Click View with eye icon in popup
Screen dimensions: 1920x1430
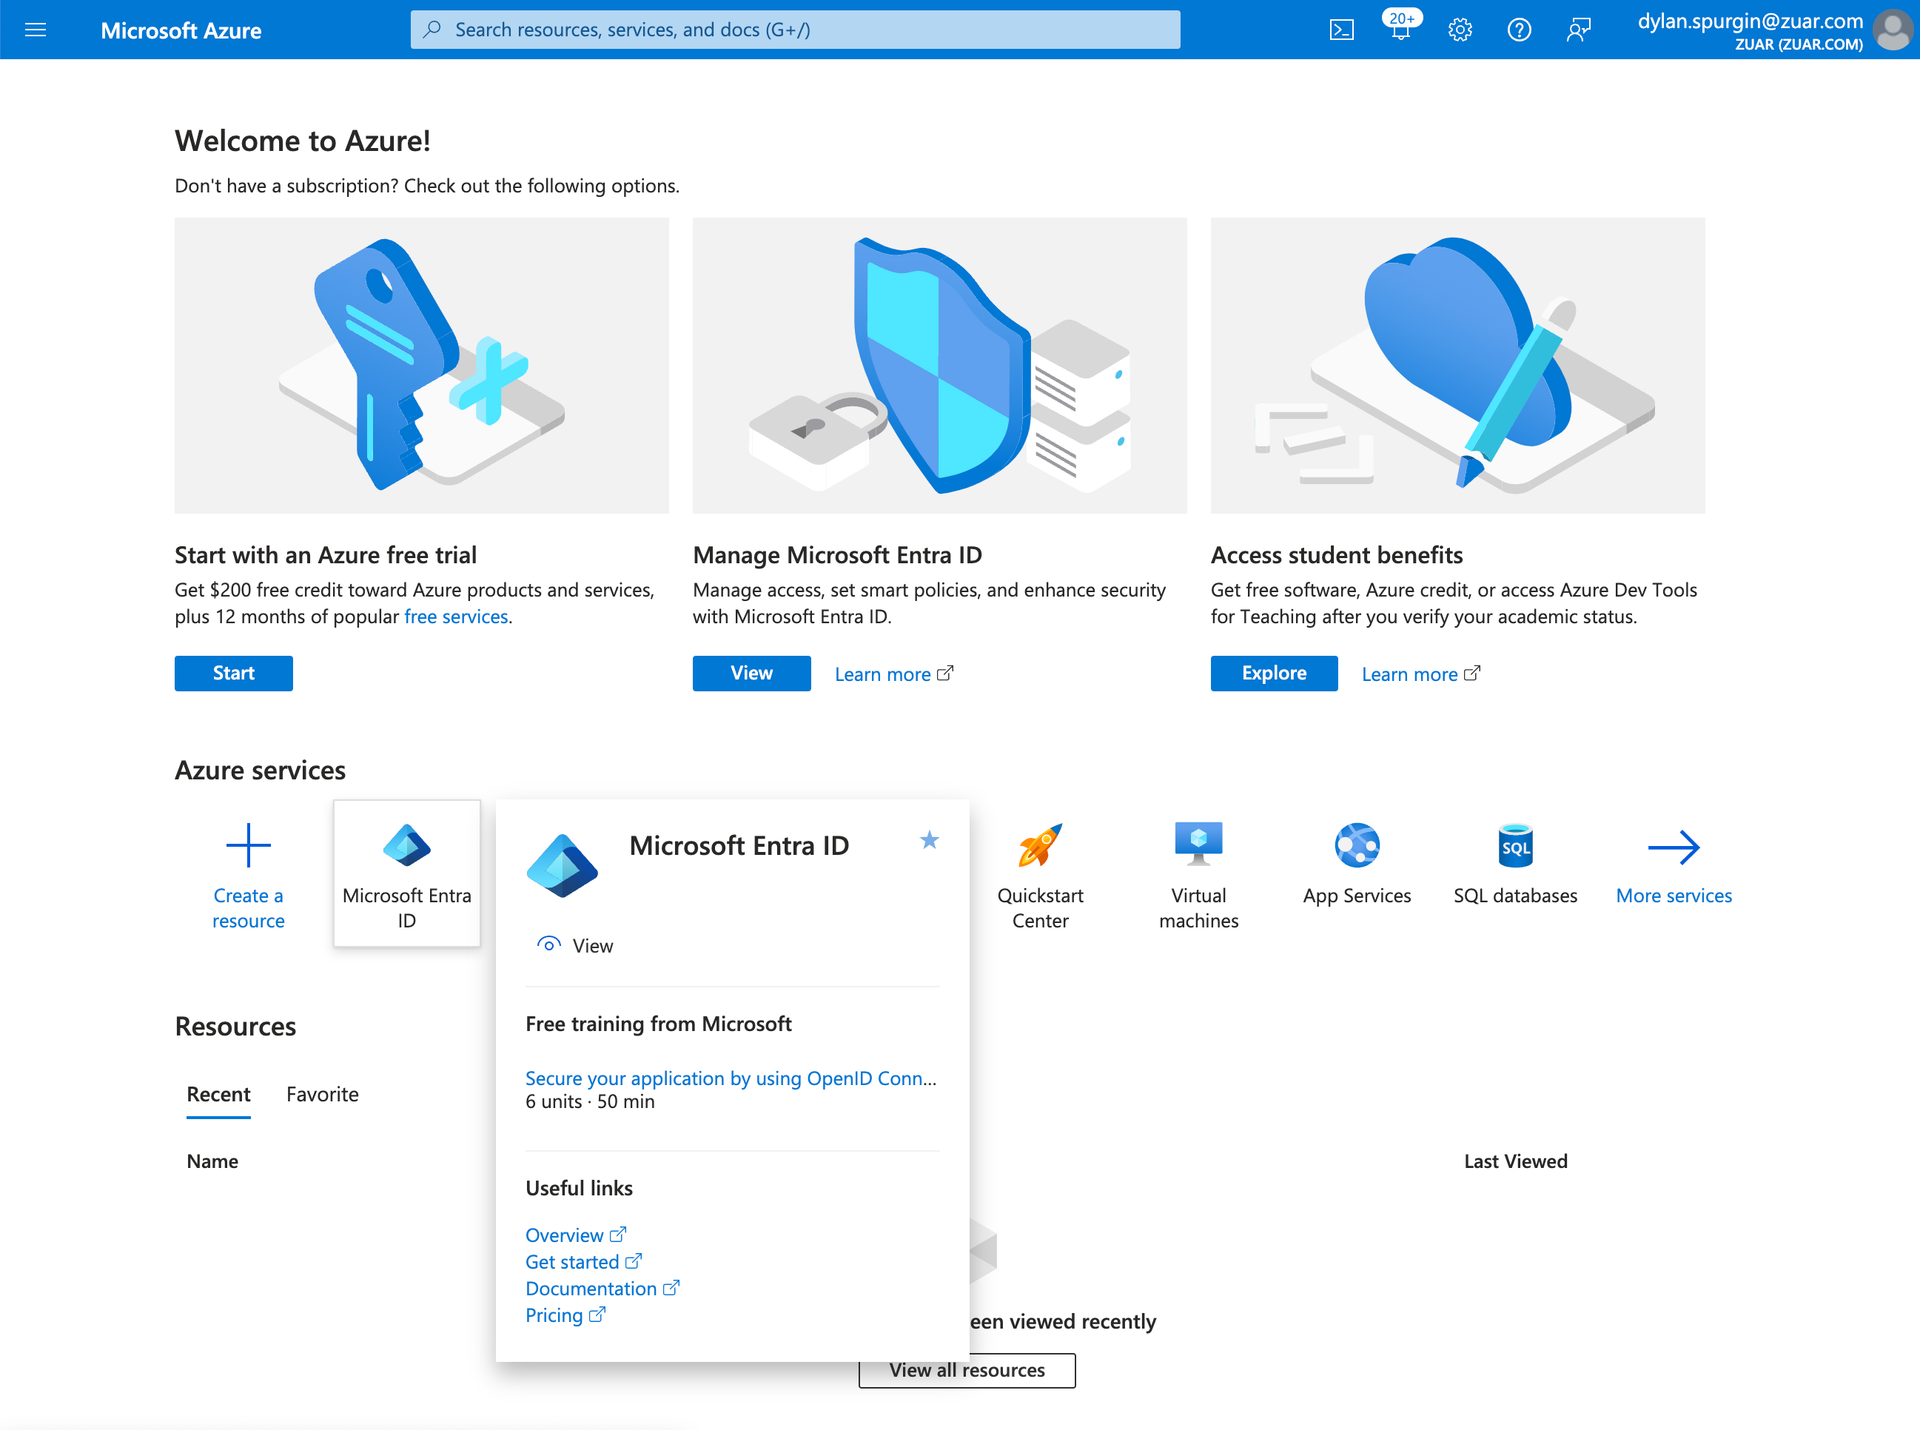click(575, 945)
